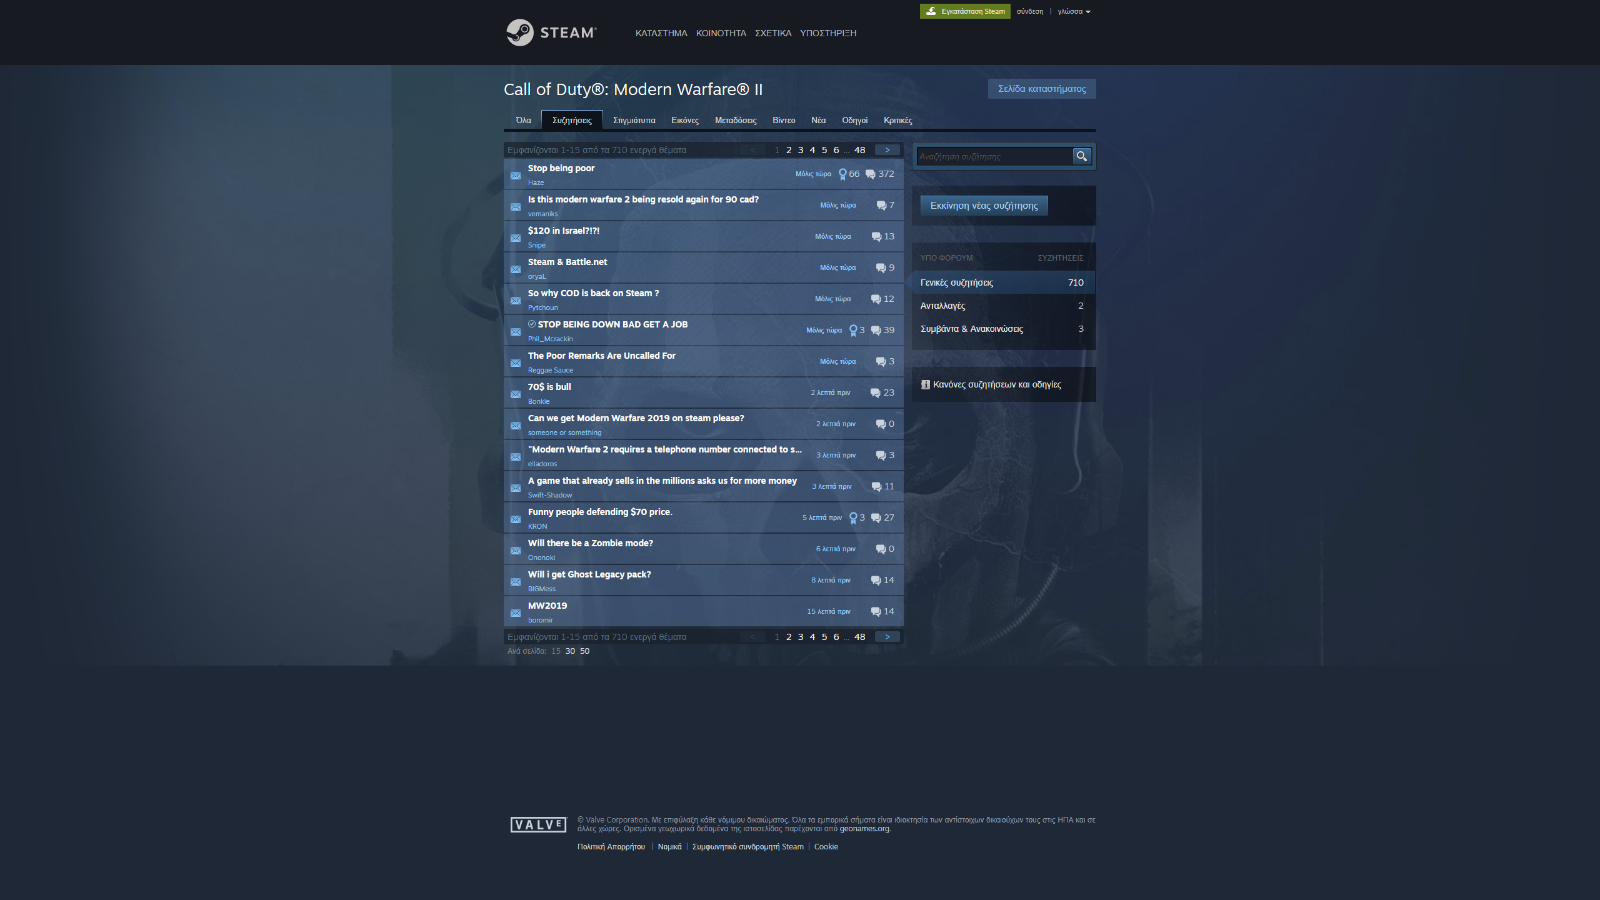Click the envelope icon beside '$120 in Israel?!?!'

(x=515, y=238)
